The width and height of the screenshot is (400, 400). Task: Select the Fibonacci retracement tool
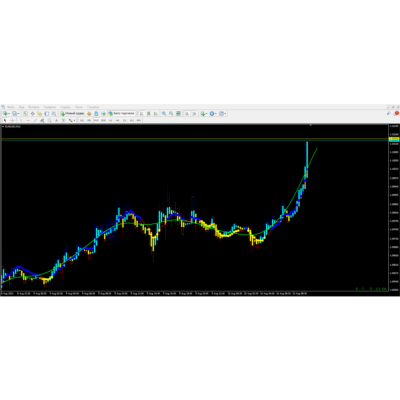point(49,120)
